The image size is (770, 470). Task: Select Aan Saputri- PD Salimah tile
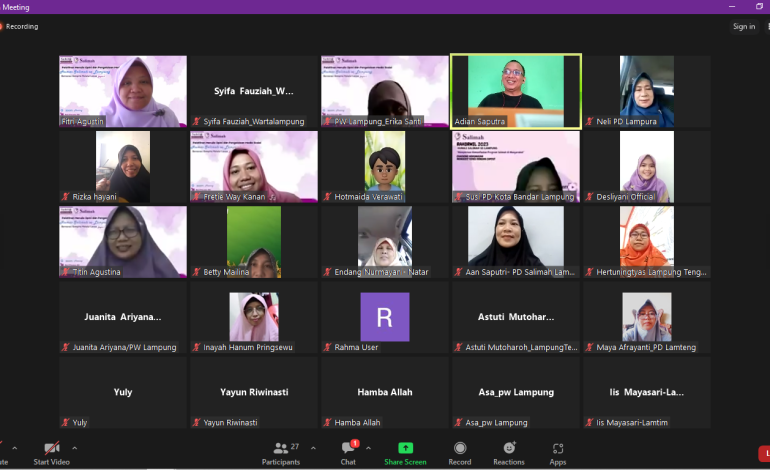click(516, 242)
